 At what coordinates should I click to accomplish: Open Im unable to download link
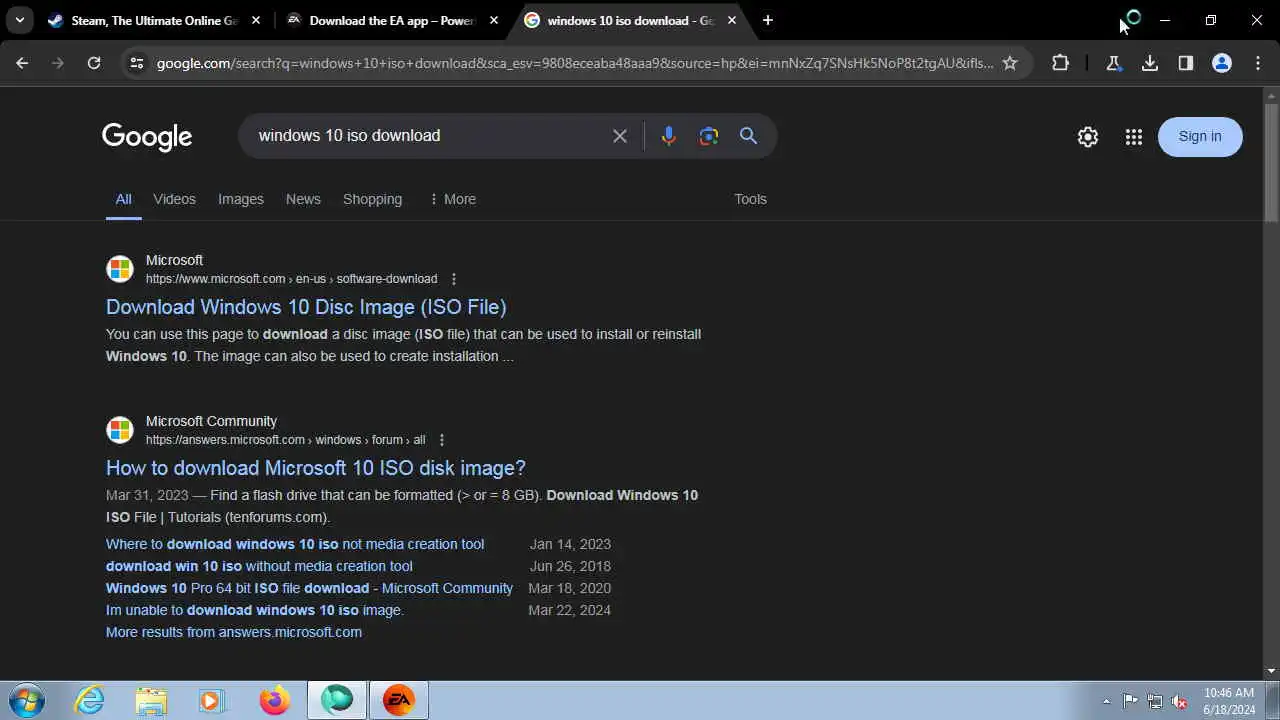click(255, 610)
